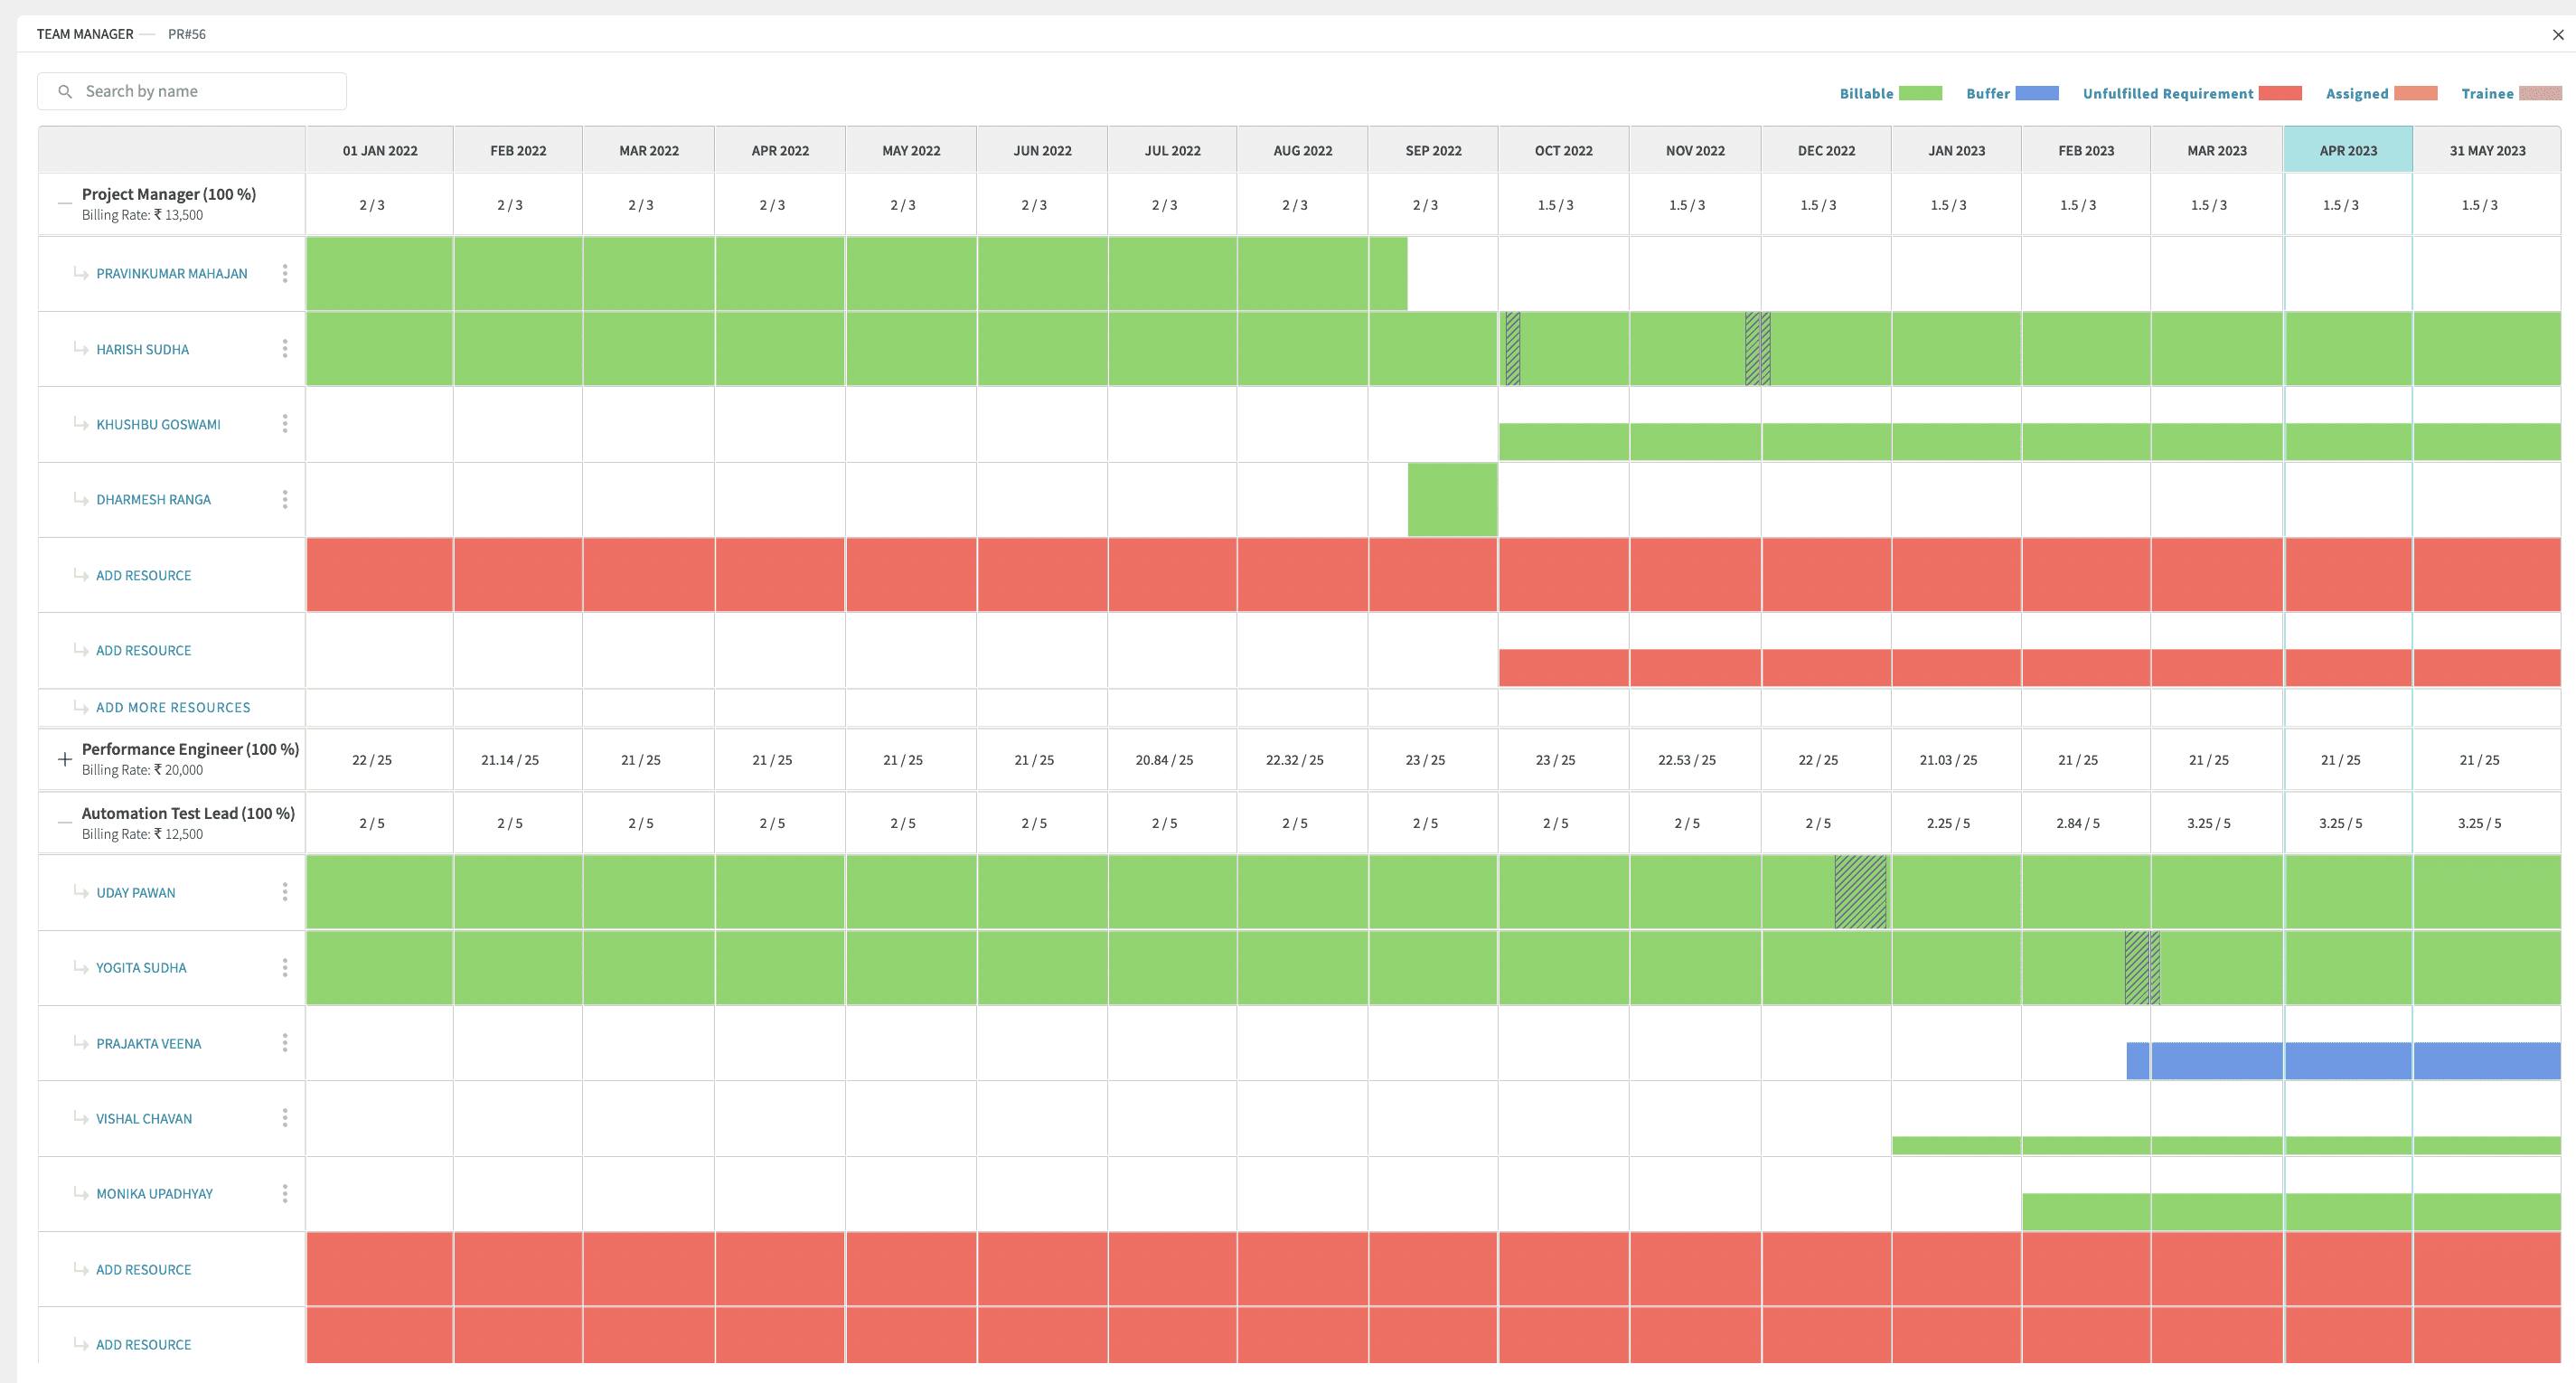Select the APR 2023 month column header
Image resolution: width=2576 pixels, height=1383 pixels.
click(x=2347, y=150)
